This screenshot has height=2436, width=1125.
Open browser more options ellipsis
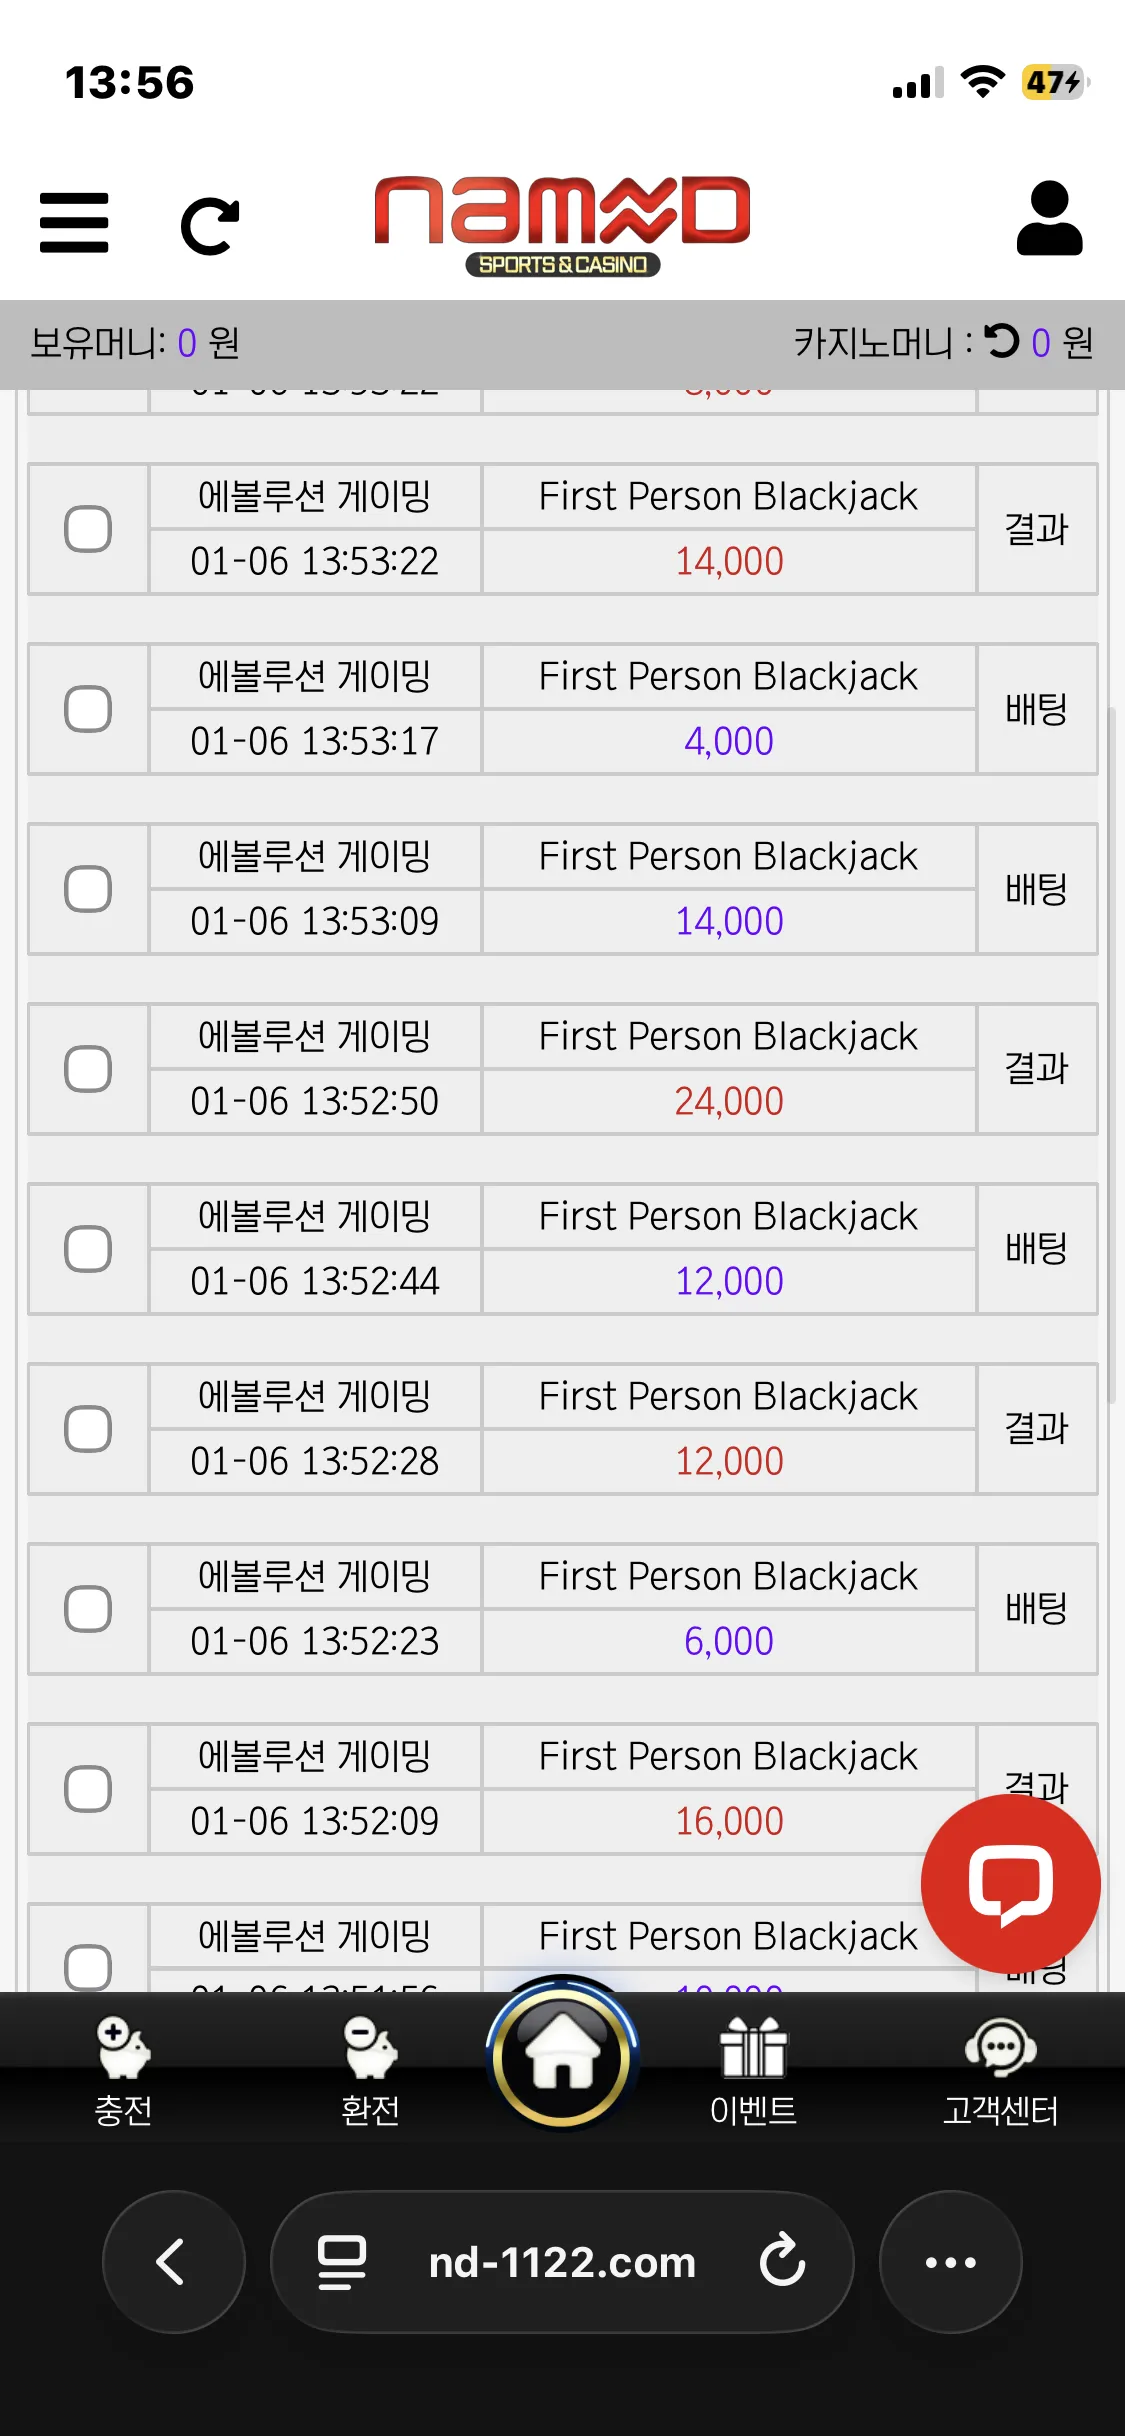coord(951,2262)
